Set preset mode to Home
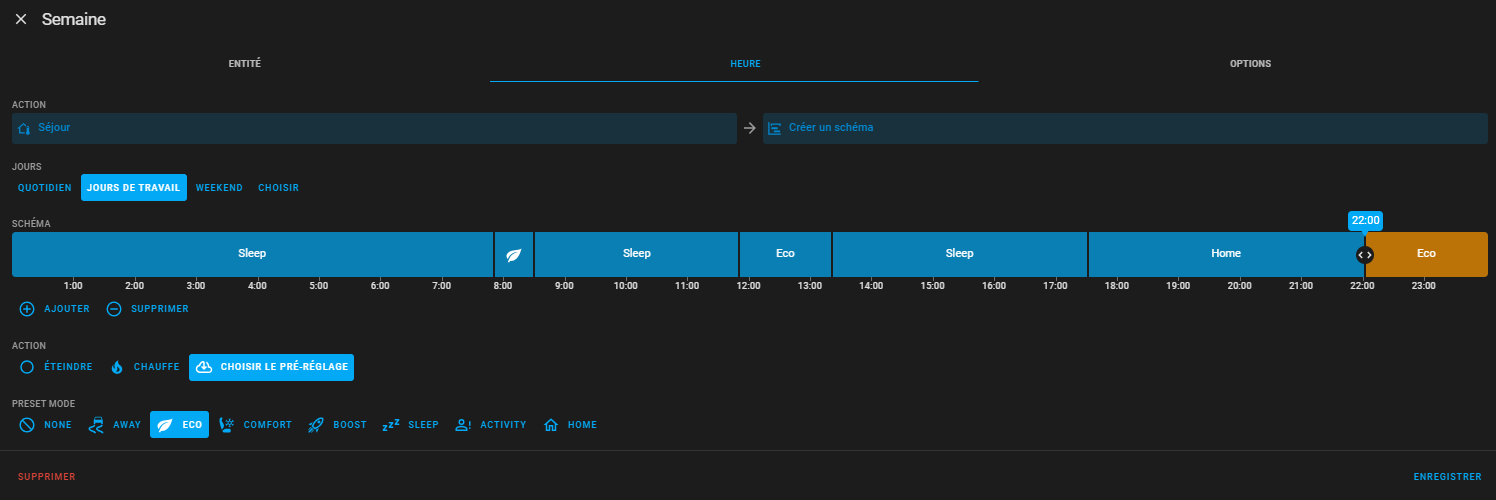 (x=570, y=425)
